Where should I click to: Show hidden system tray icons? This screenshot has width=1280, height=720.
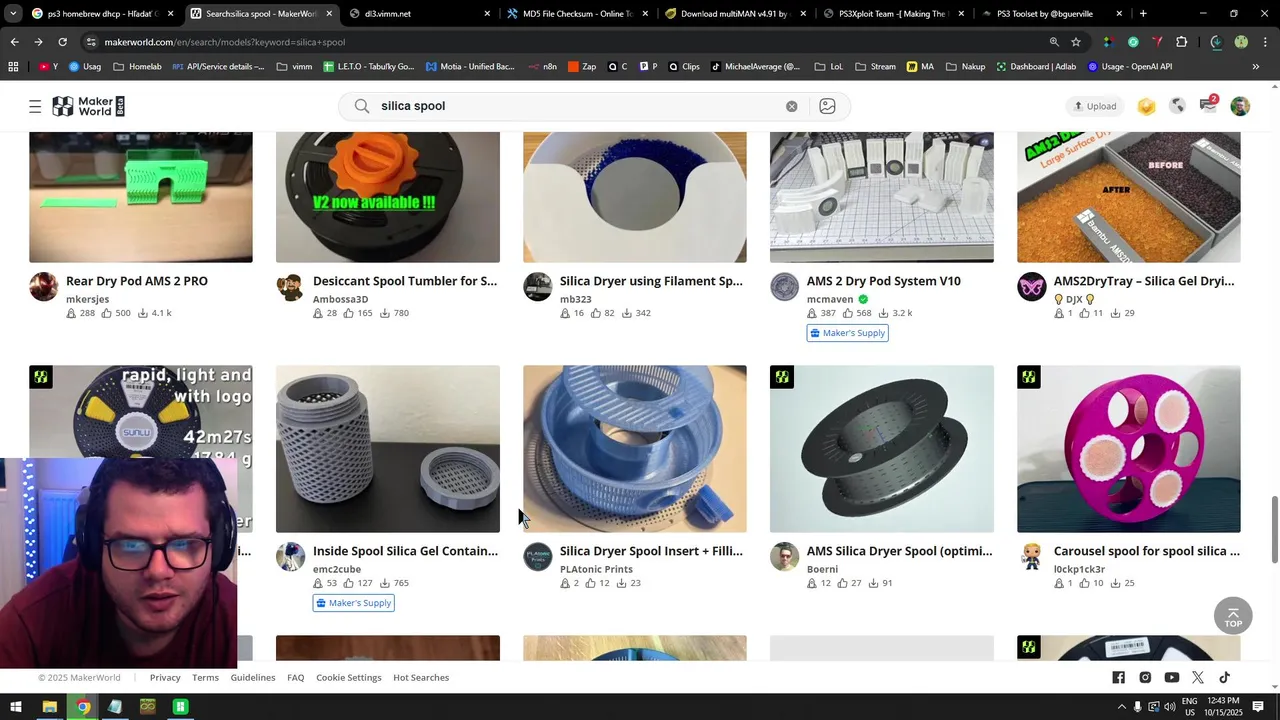[1121, 707]
